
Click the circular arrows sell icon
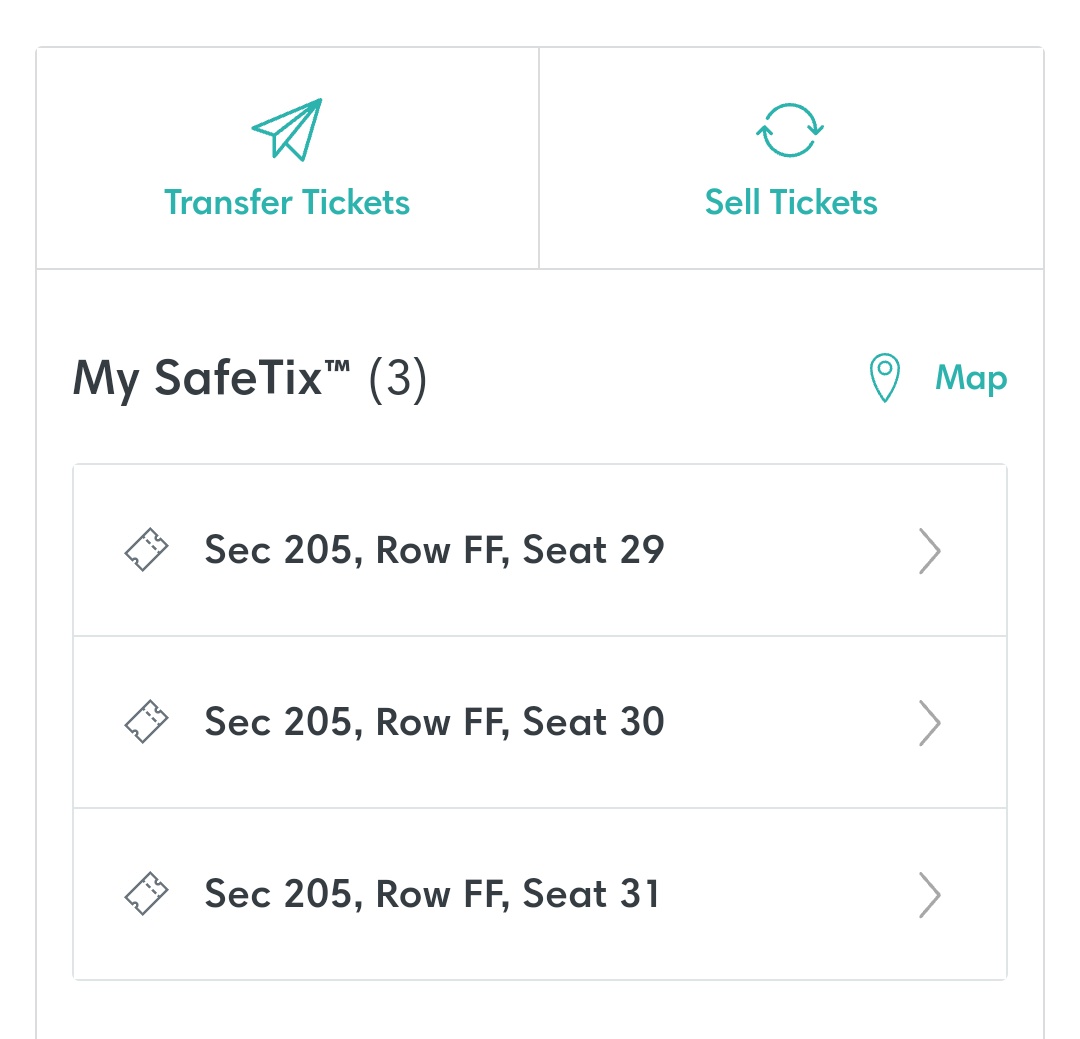[x=790, y=130]
